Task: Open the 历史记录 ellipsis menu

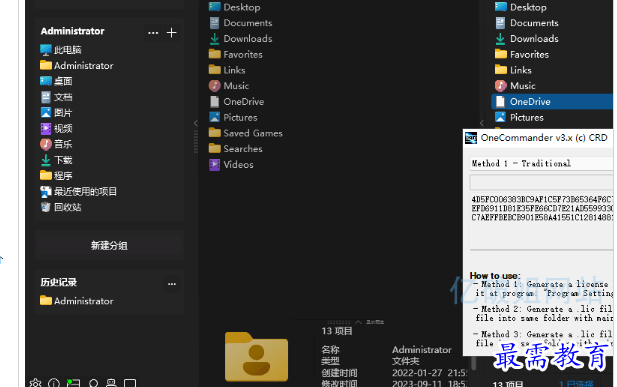Action: click(172, 284)
